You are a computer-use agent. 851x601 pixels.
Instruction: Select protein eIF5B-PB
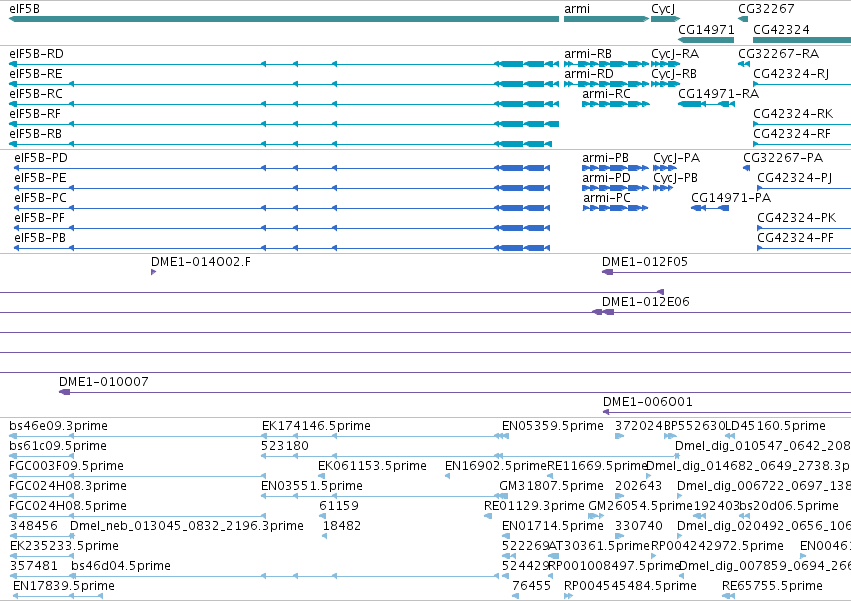pyautogui.click(x=282, y=248)
